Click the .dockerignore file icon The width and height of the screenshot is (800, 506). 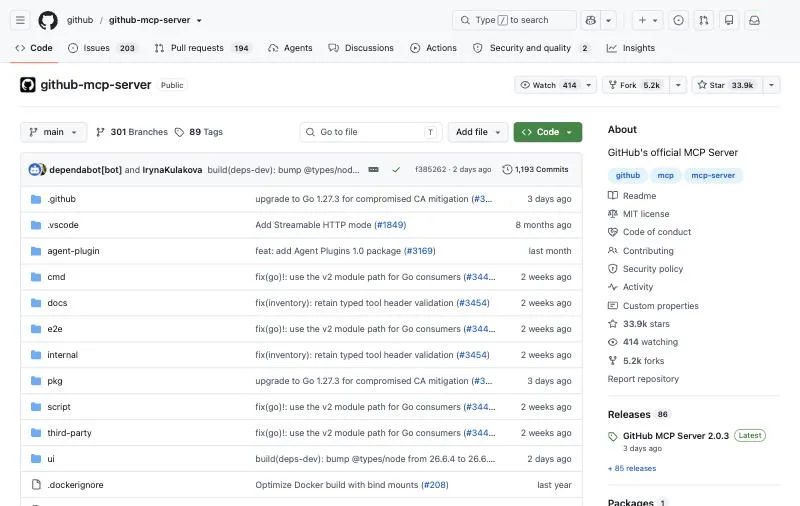pos(36,485)
